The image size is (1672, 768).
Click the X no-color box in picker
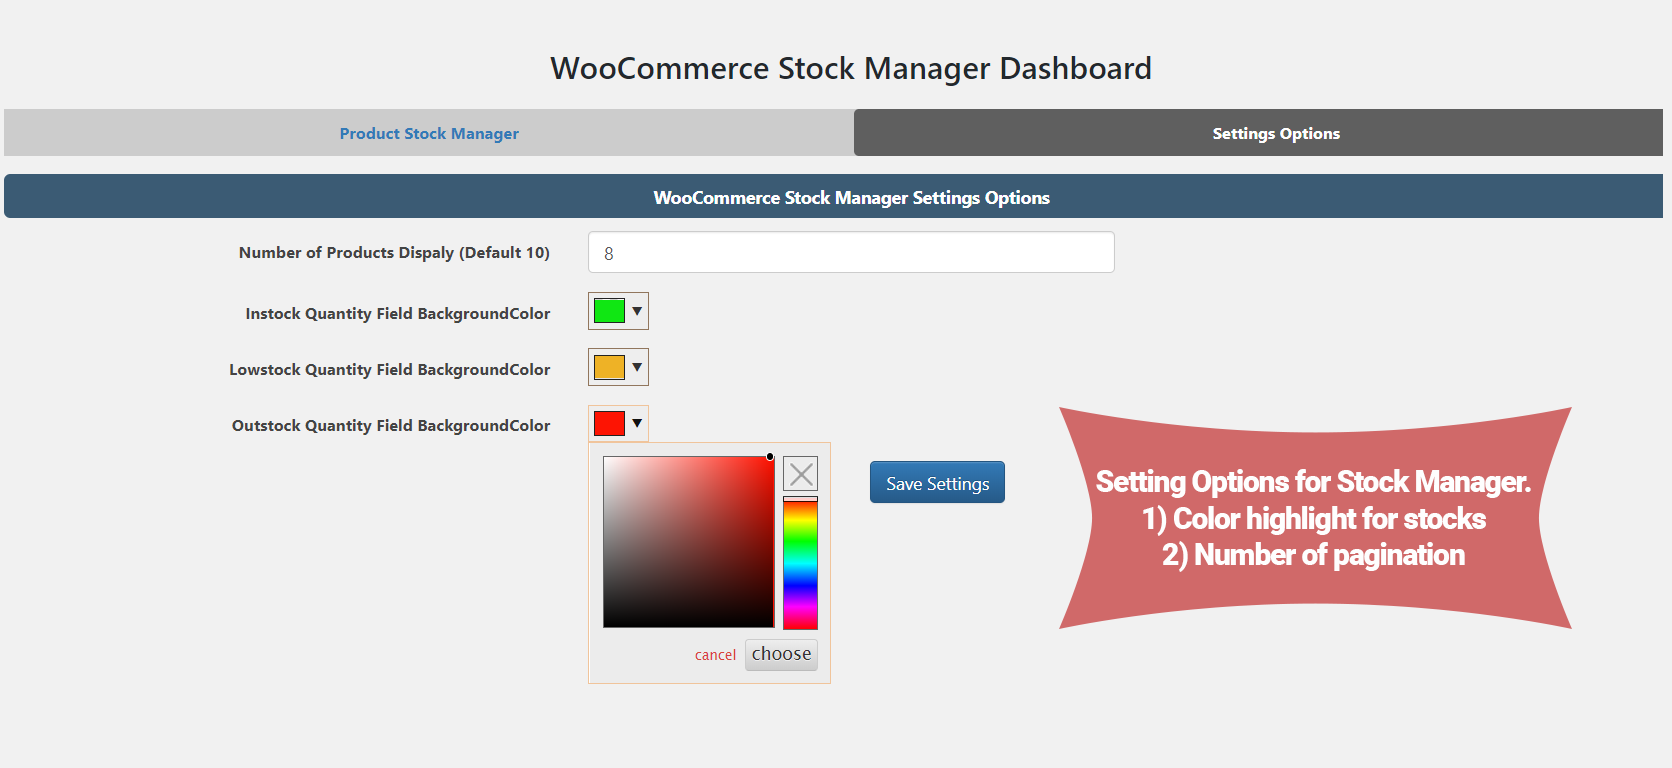click(x=800, y=473)
